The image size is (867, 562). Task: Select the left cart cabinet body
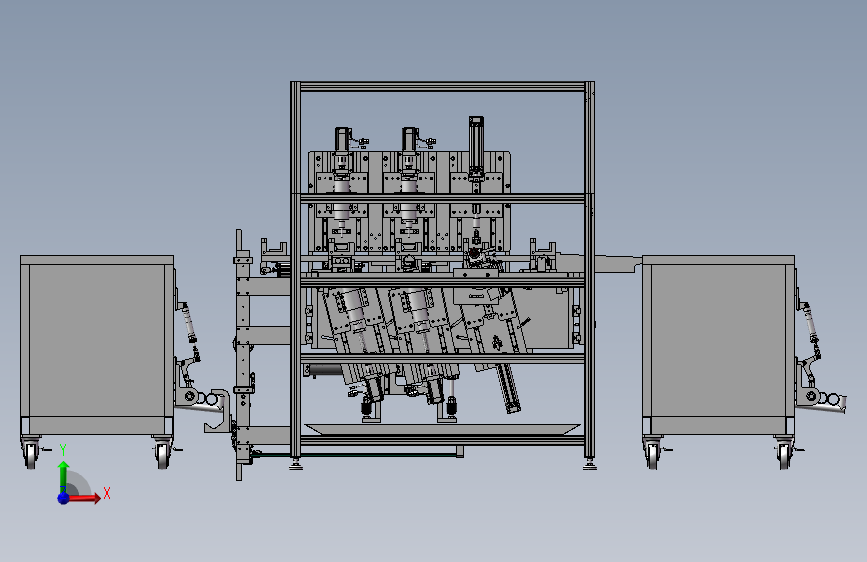coord(97,345)
